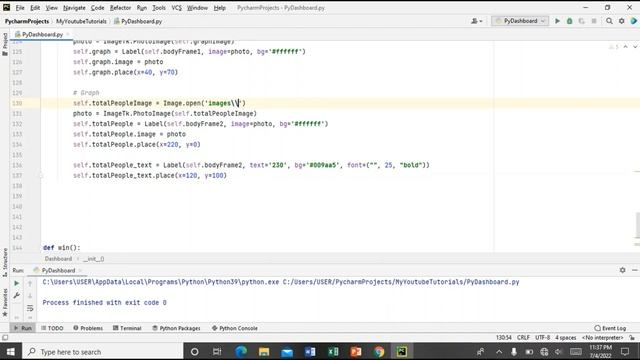Screen dimensions: 640x360
Task: Click the Run with Coverage icon
Action: [581, 21]
